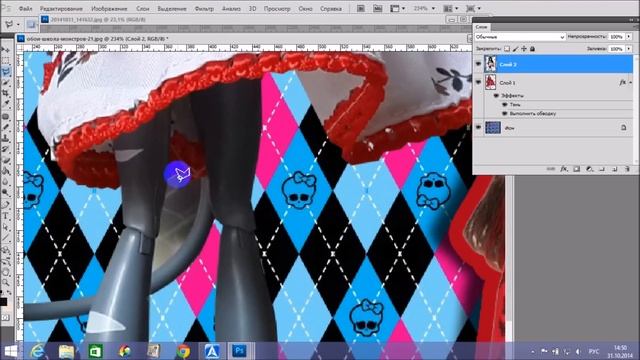Hide the Фон background layer
This screenshot has width=640, height=360.
tap(478, 127)
